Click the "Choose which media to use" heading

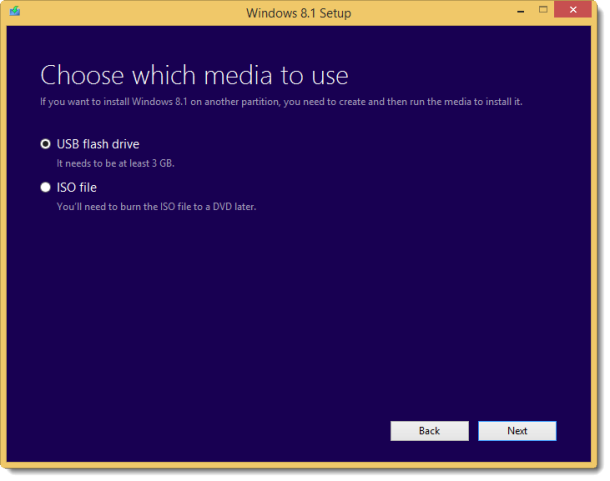tap(194, 75)
